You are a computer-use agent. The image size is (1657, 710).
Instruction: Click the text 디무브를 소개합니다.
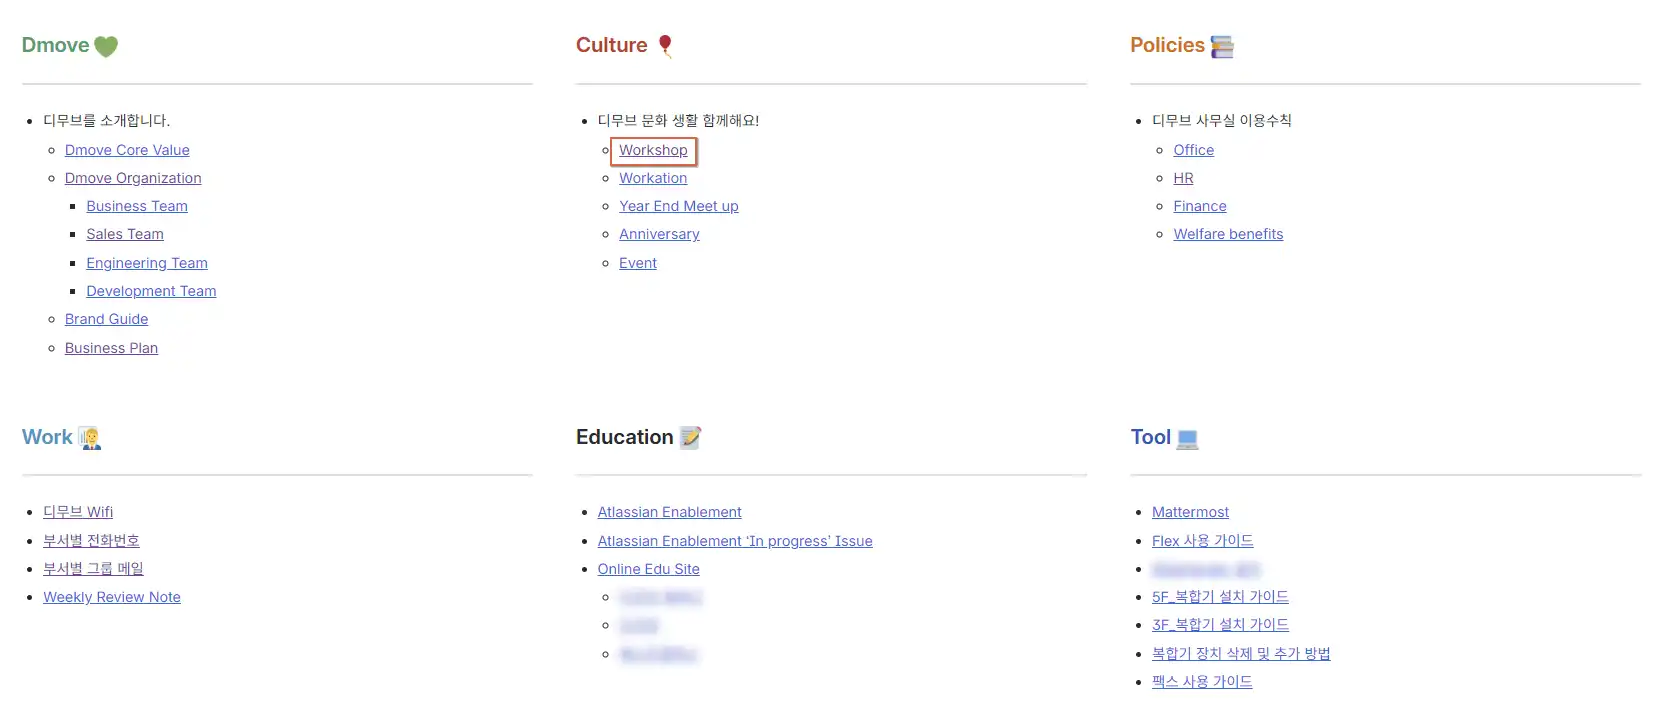106,120
